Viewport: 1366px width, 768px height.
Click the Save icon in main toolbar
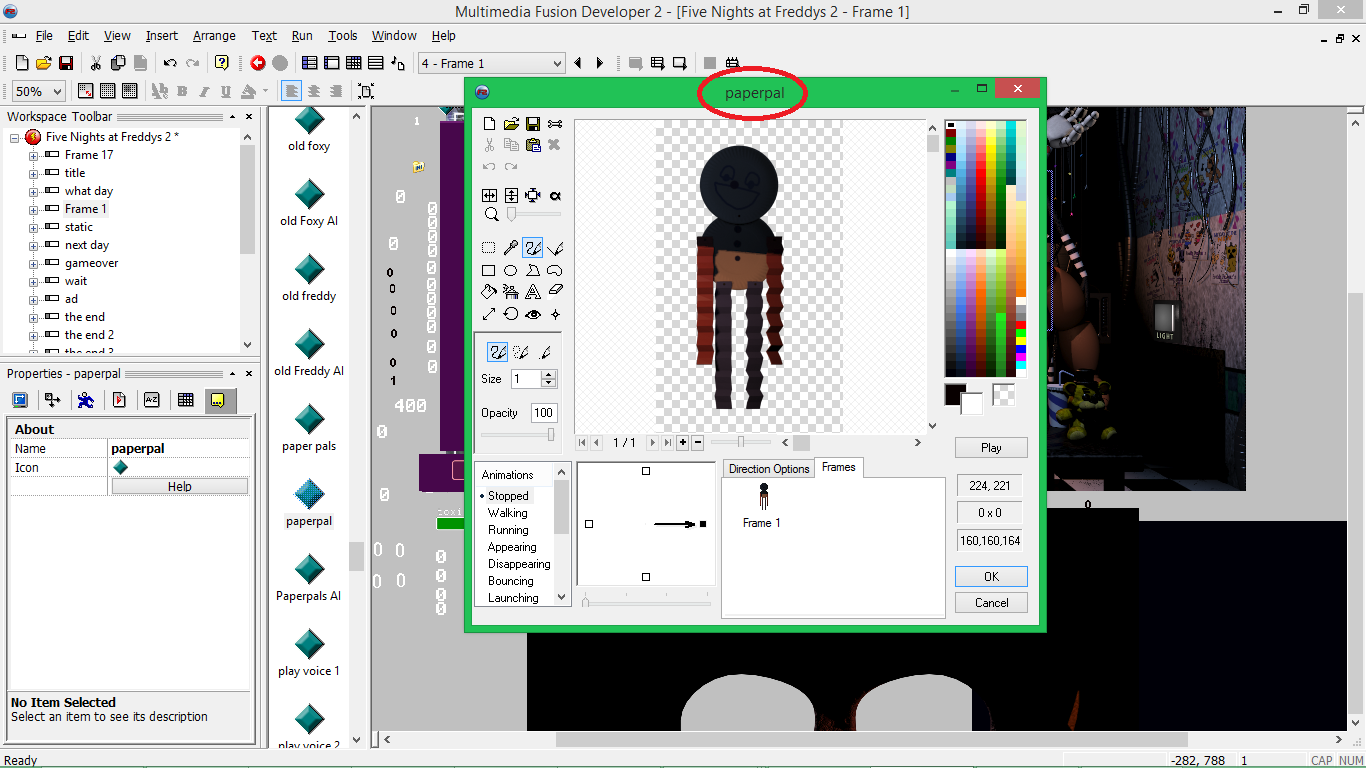tap(66, 63)
